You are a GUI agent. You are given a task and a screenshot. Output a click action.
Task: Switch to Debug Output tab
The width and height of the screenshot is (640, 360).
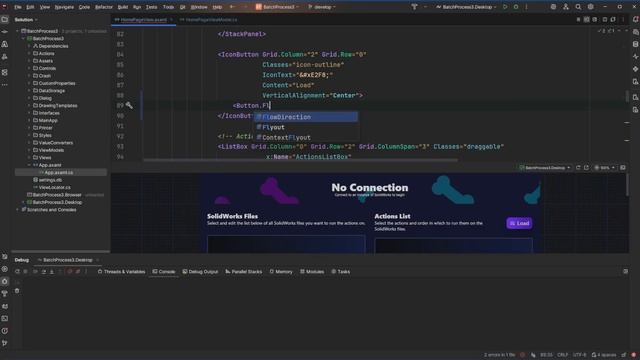click(x=200, y=271)
